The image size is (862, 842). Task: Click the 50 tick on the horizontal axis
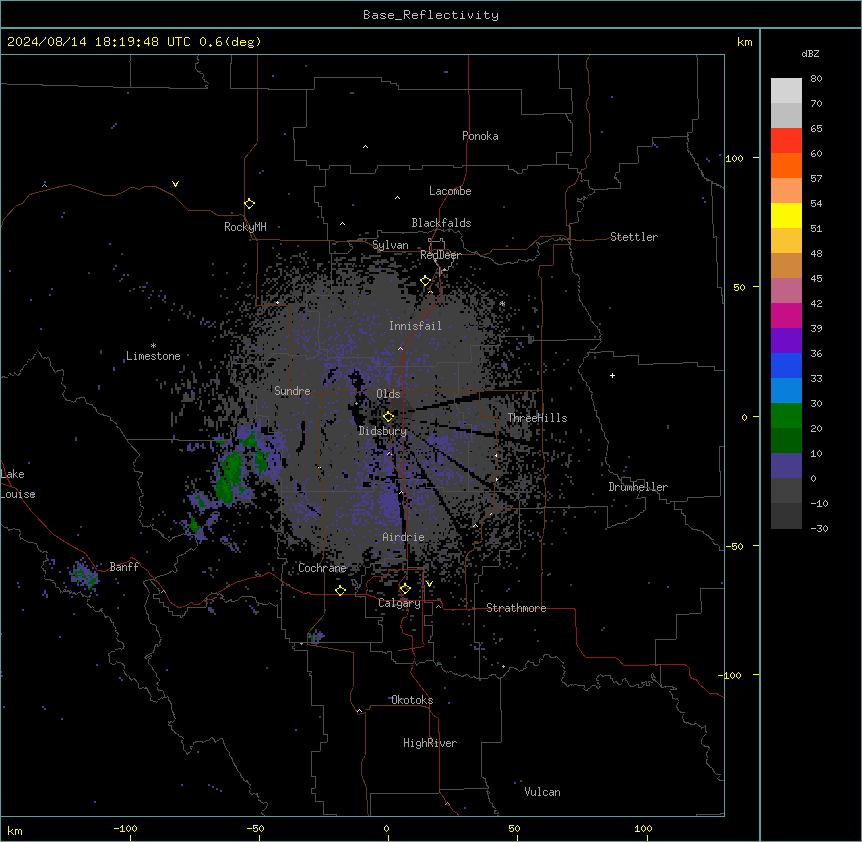(514, 828)
